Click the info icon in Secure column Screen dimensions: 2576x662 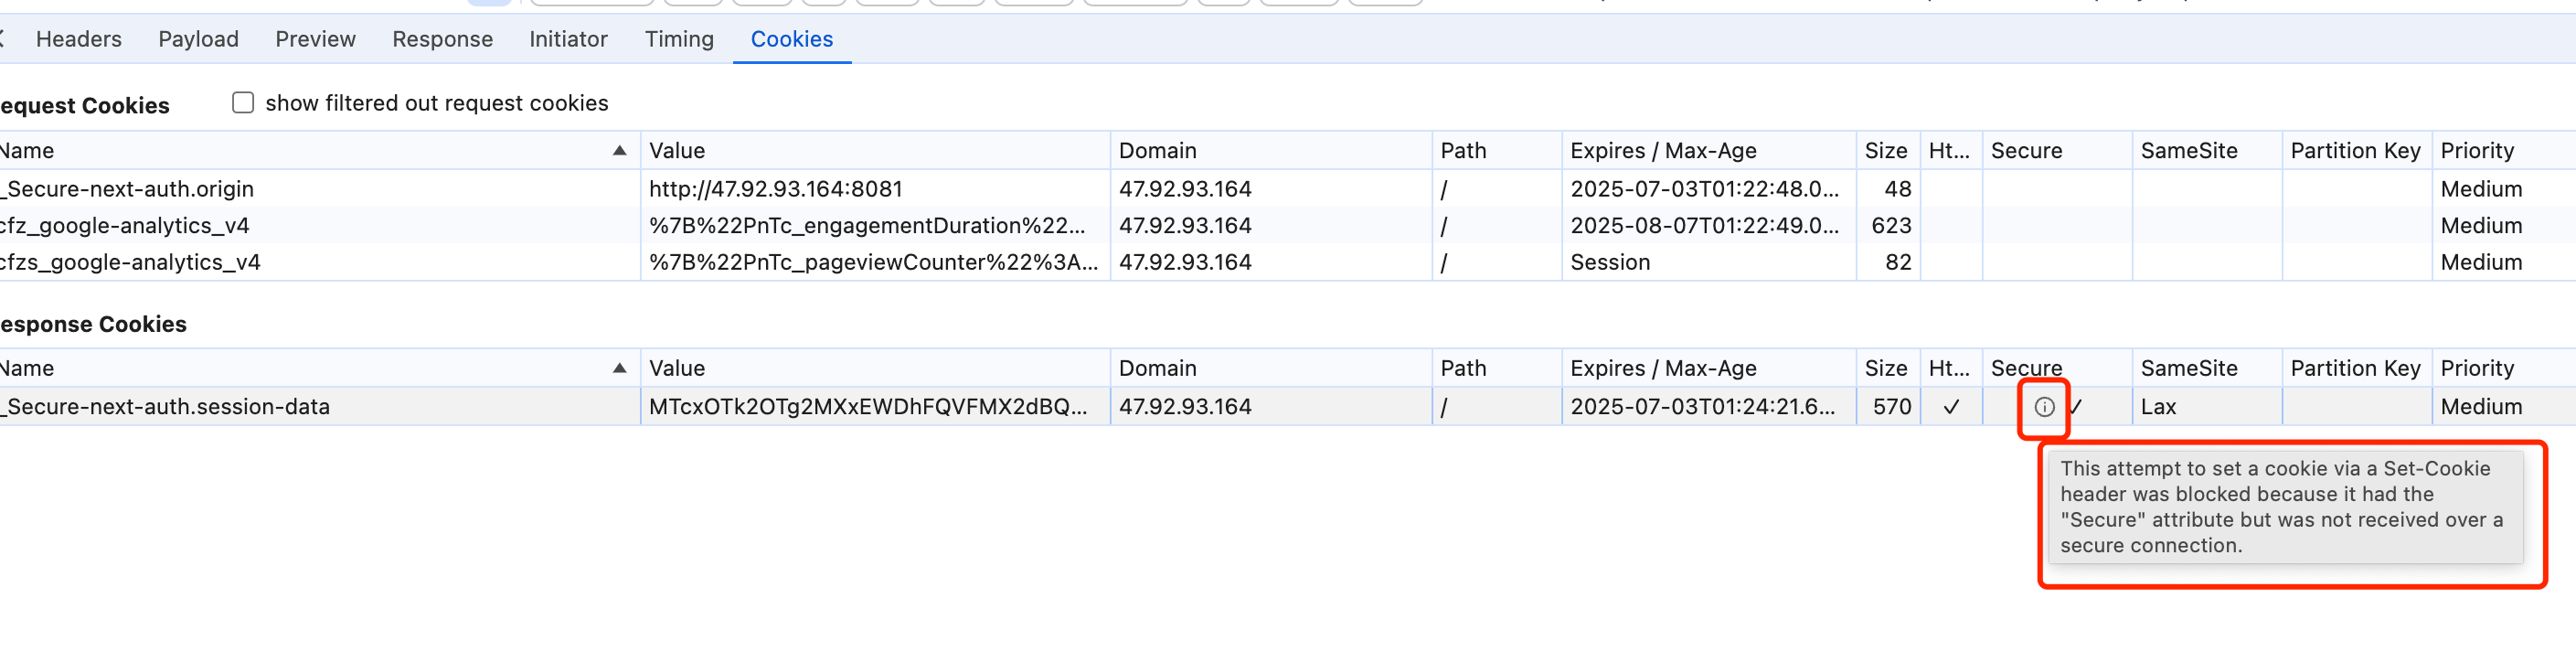(x=2044, y=407)
